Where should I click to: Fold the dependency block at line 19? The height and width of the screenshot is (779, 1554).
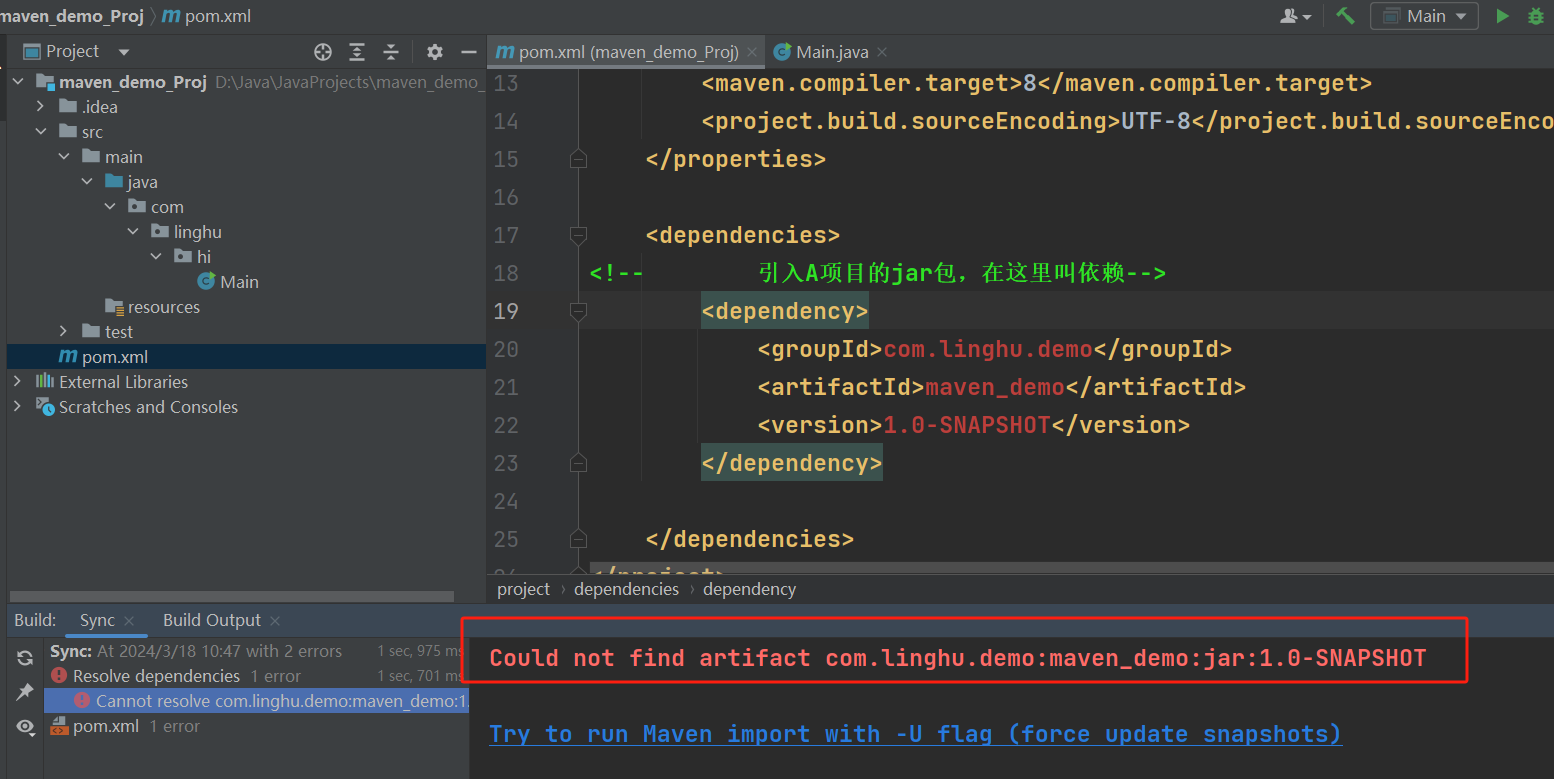coord(577,311)
